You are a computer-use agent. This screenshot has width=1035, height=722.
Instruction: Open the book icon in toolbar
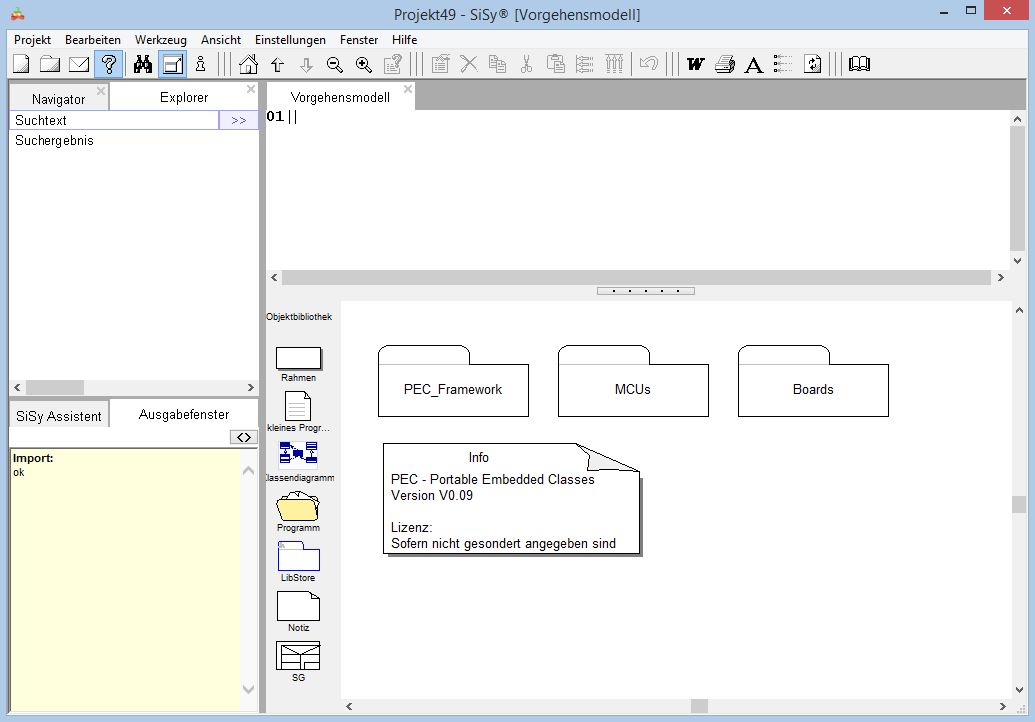(859, 64)
